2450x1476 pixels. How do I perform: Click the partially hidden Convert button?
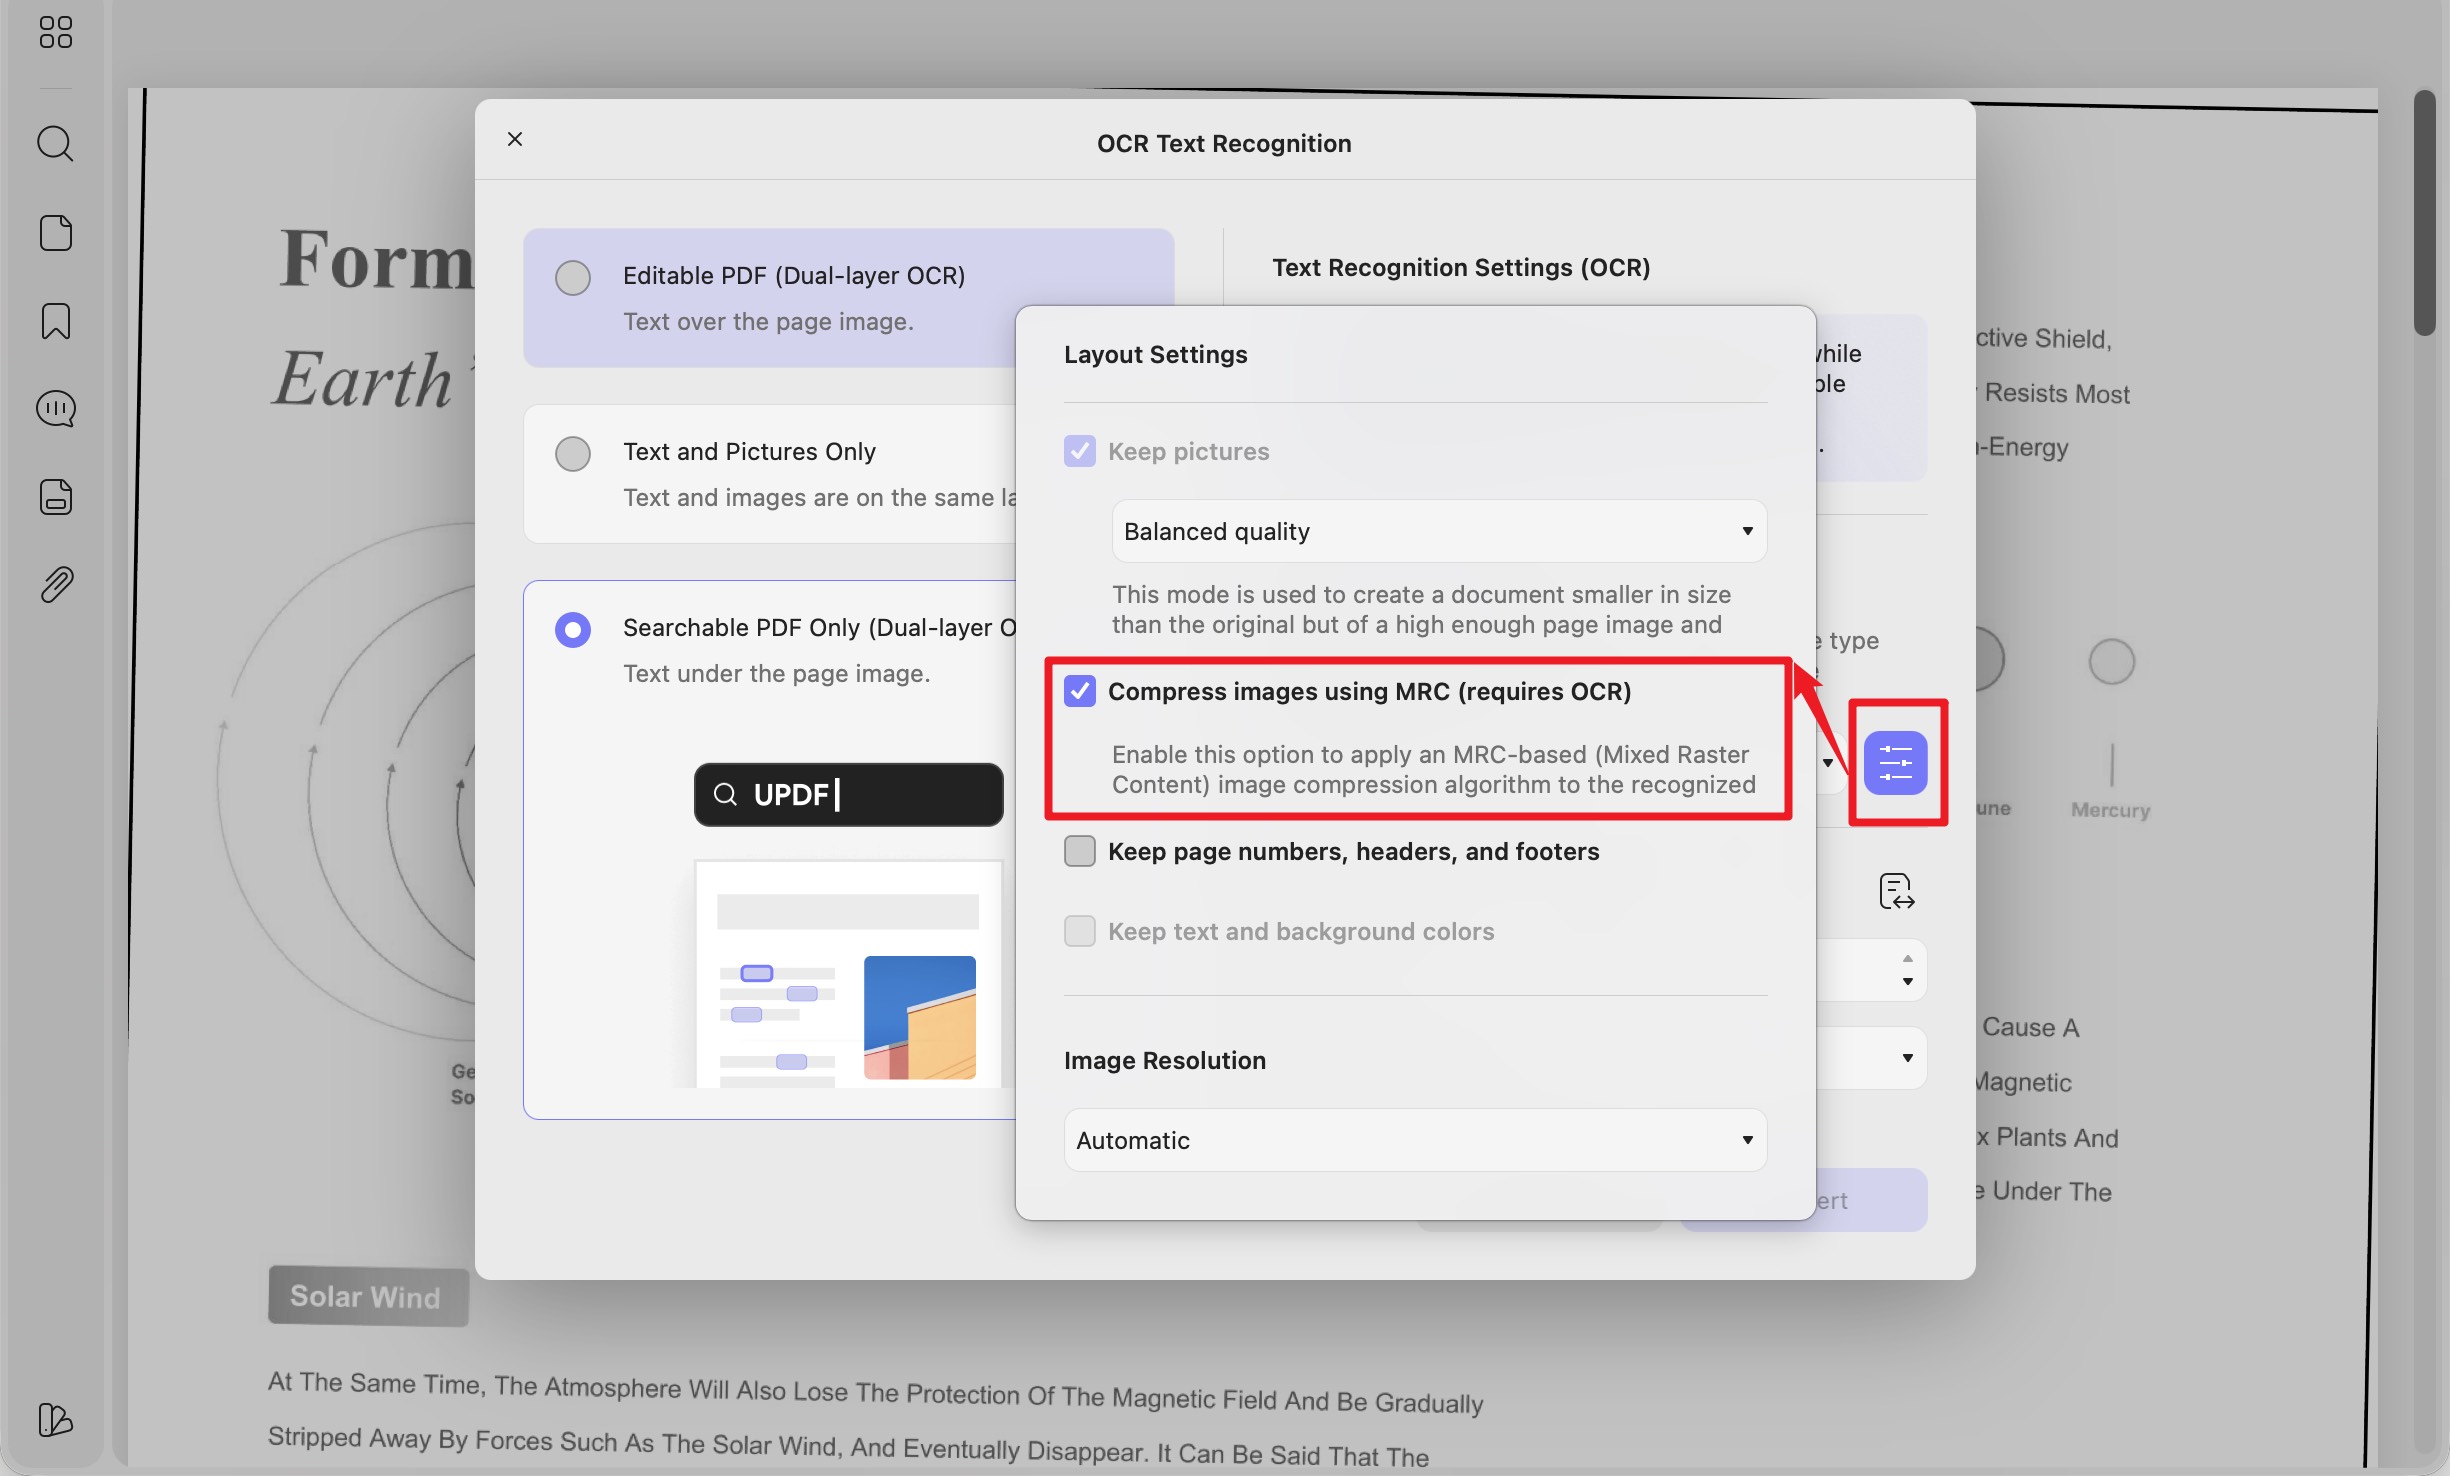click(1871, 1200)
